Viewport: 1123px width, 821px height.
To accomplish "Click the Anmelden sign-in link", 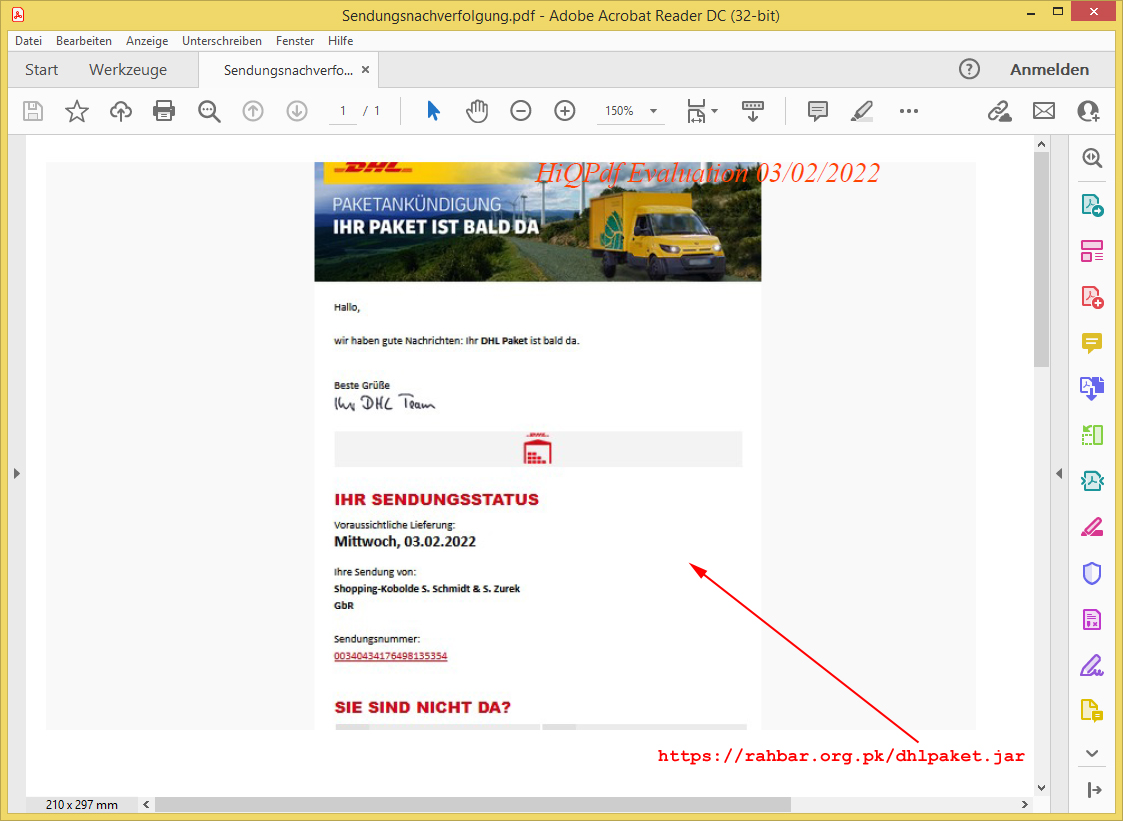I will point(1049,70).
